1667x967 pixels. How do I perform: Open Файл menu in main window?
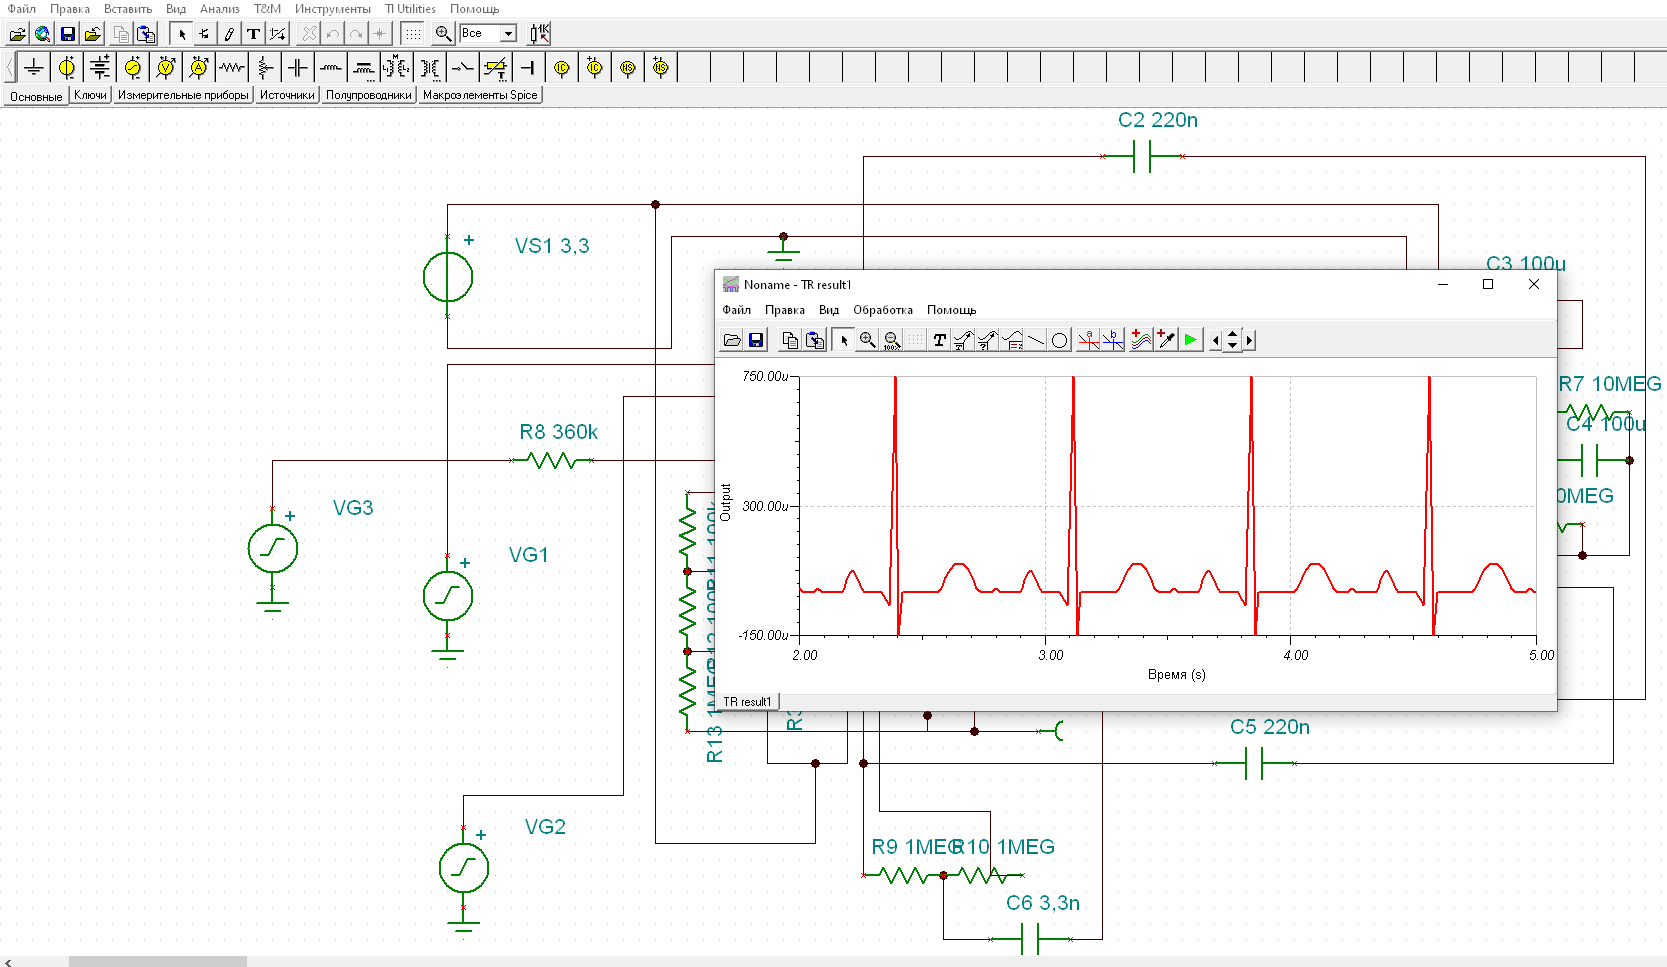click(x=22, y=9)
